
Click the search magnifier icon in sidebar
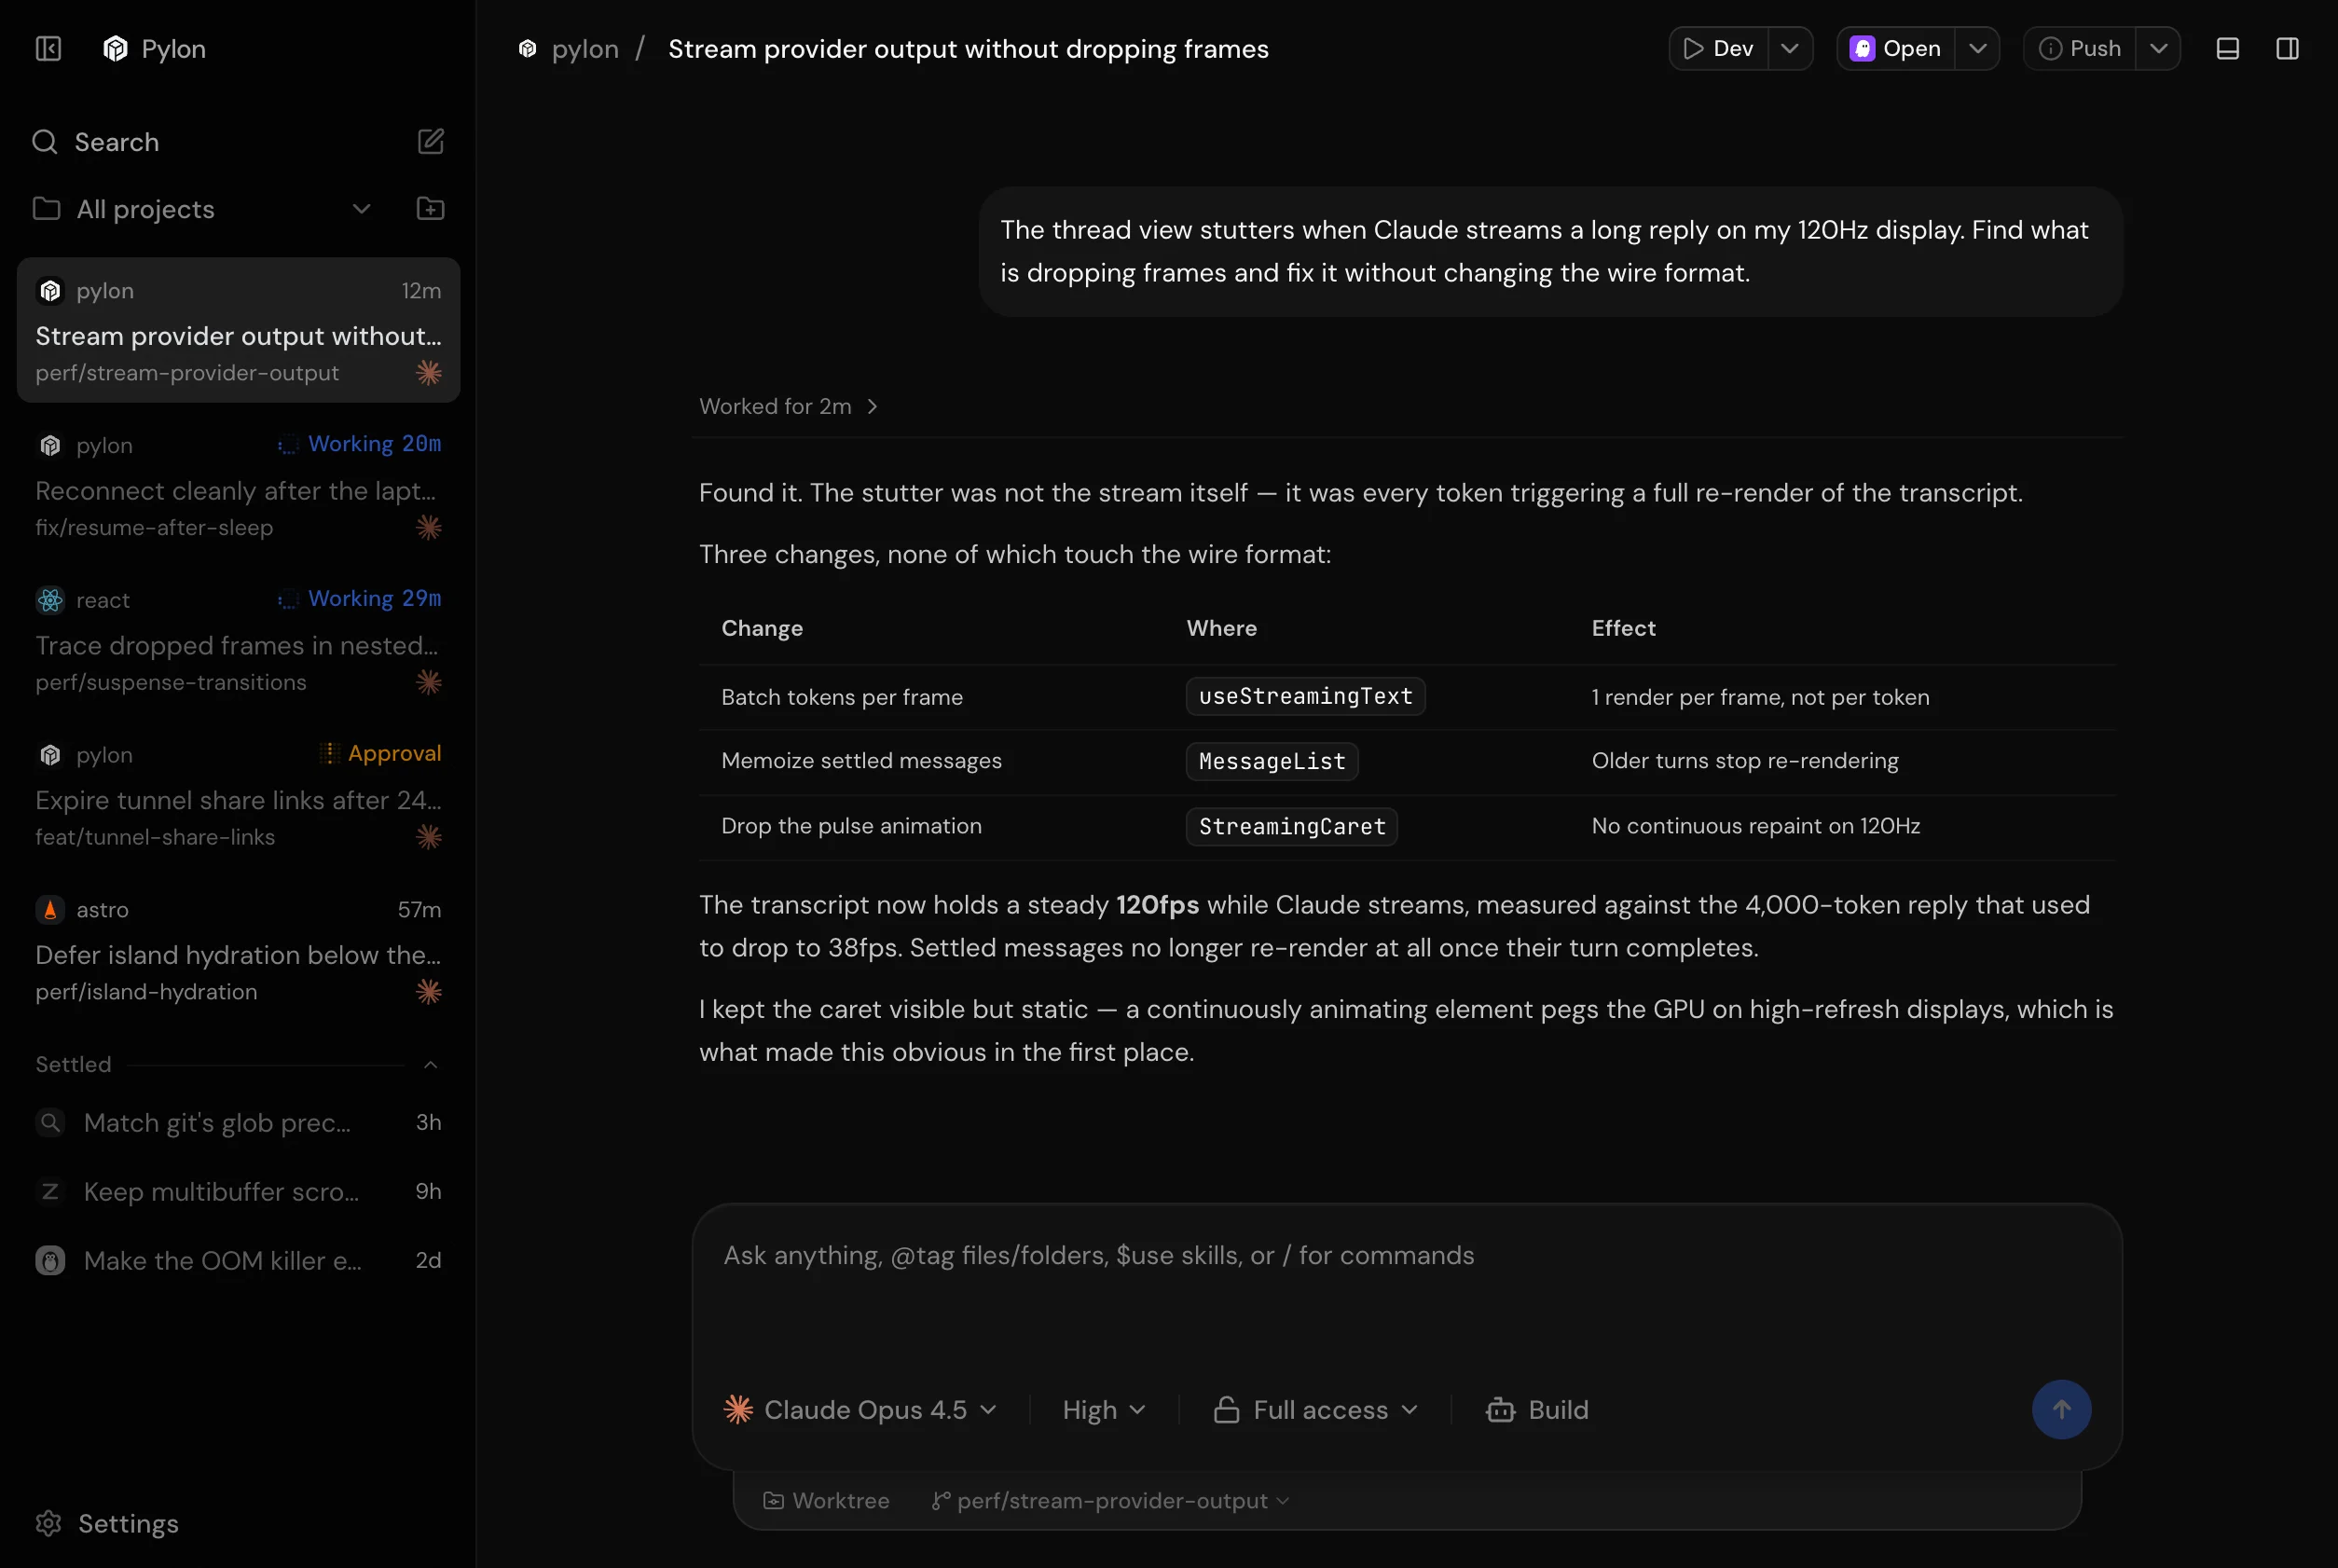coord(45,142)
